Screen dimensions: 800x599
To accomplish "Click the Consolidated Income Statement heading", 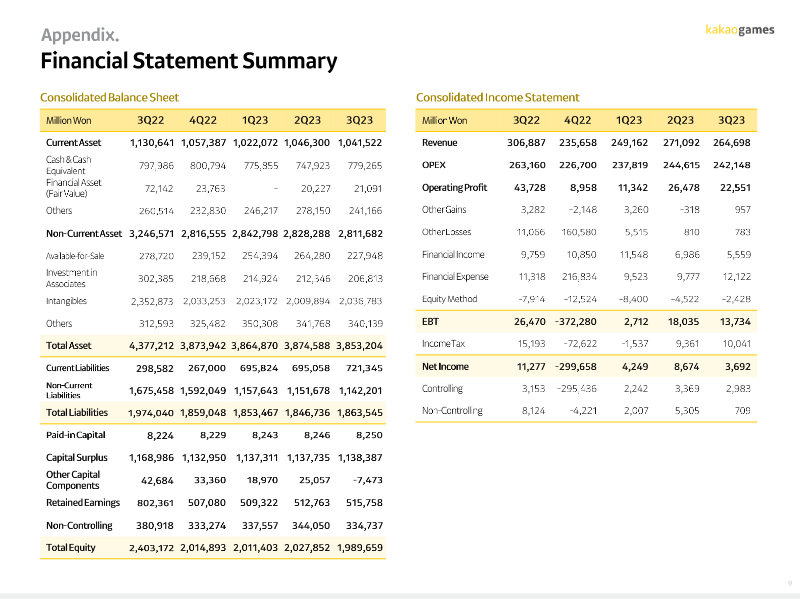I will click(497, 97).
